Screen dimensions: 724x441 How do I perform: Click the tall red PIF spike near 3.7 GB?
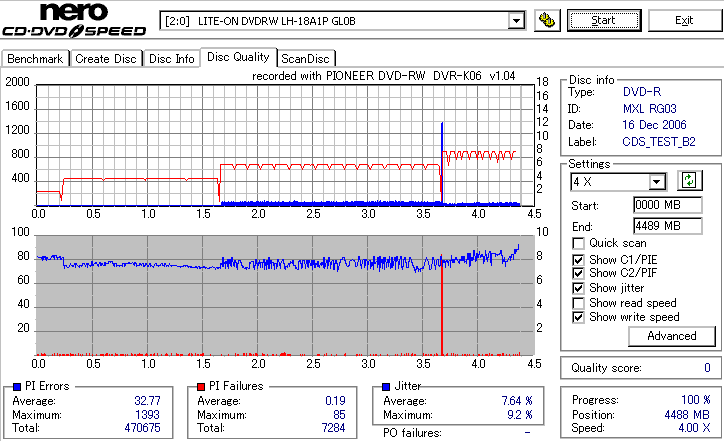pos(442,305)
